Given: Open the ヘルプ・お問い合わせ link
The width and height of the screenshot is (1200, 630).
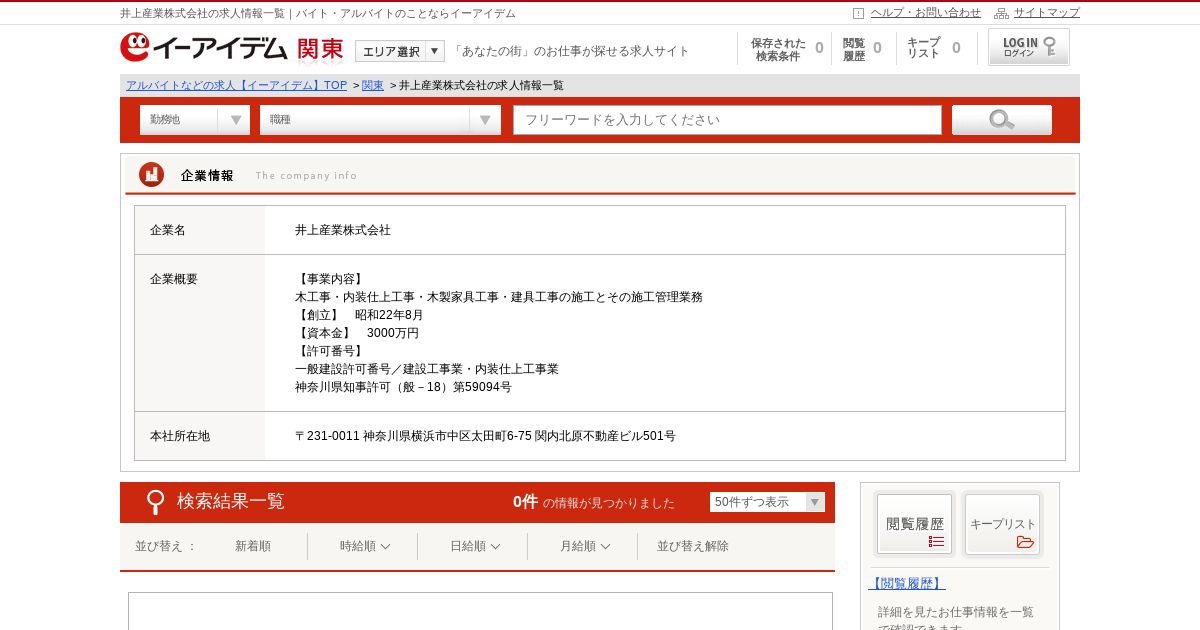Looking at the screenshot, I should point(926,13).
